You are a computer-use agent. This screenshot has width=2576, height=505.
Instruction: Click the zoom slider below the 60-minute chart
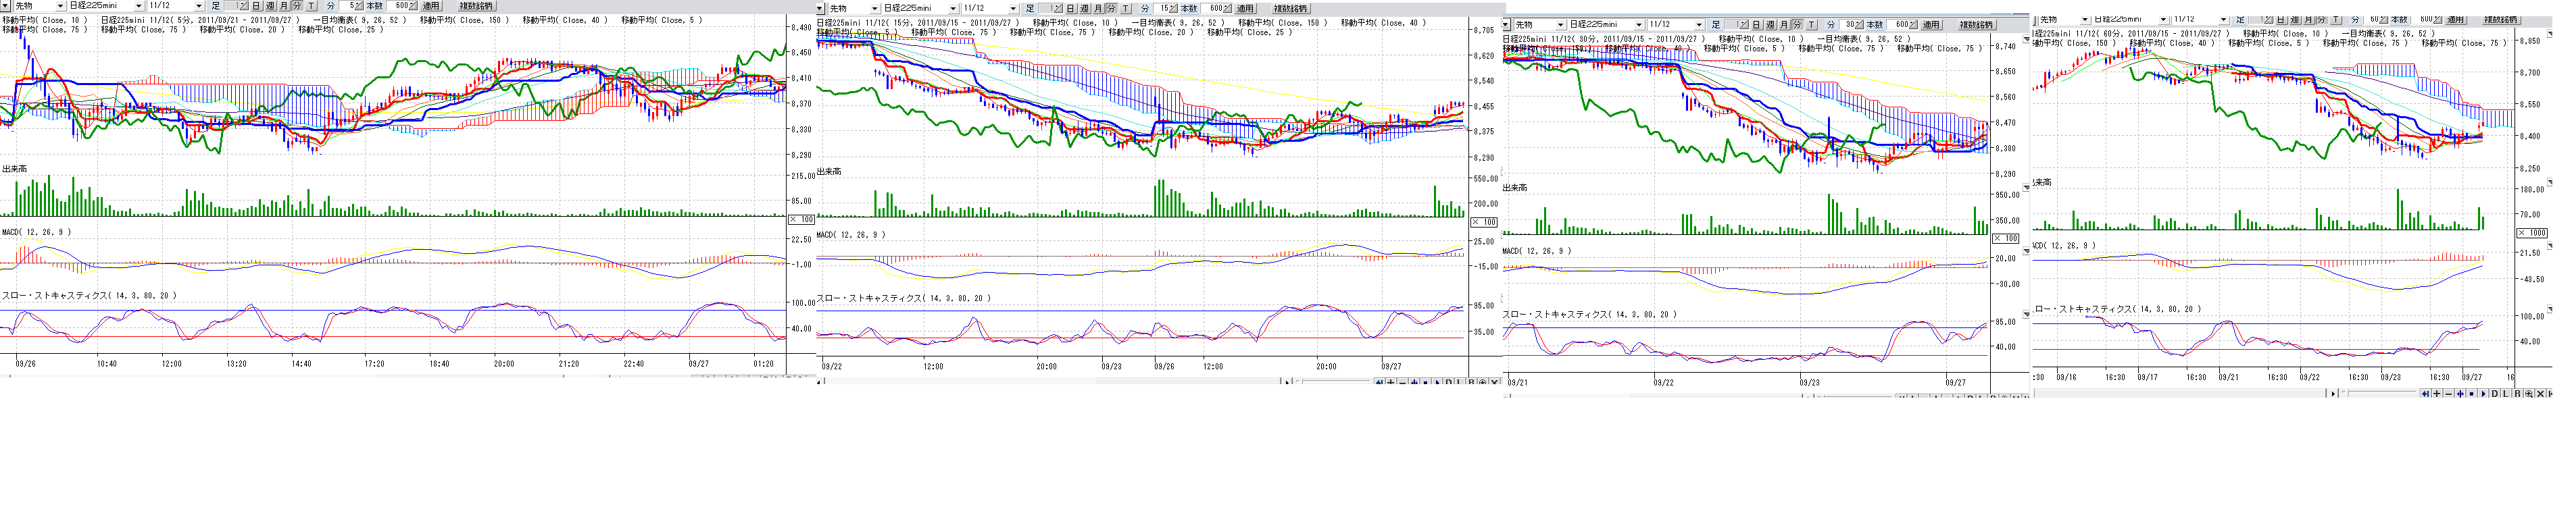click(x=2347, y=393)
